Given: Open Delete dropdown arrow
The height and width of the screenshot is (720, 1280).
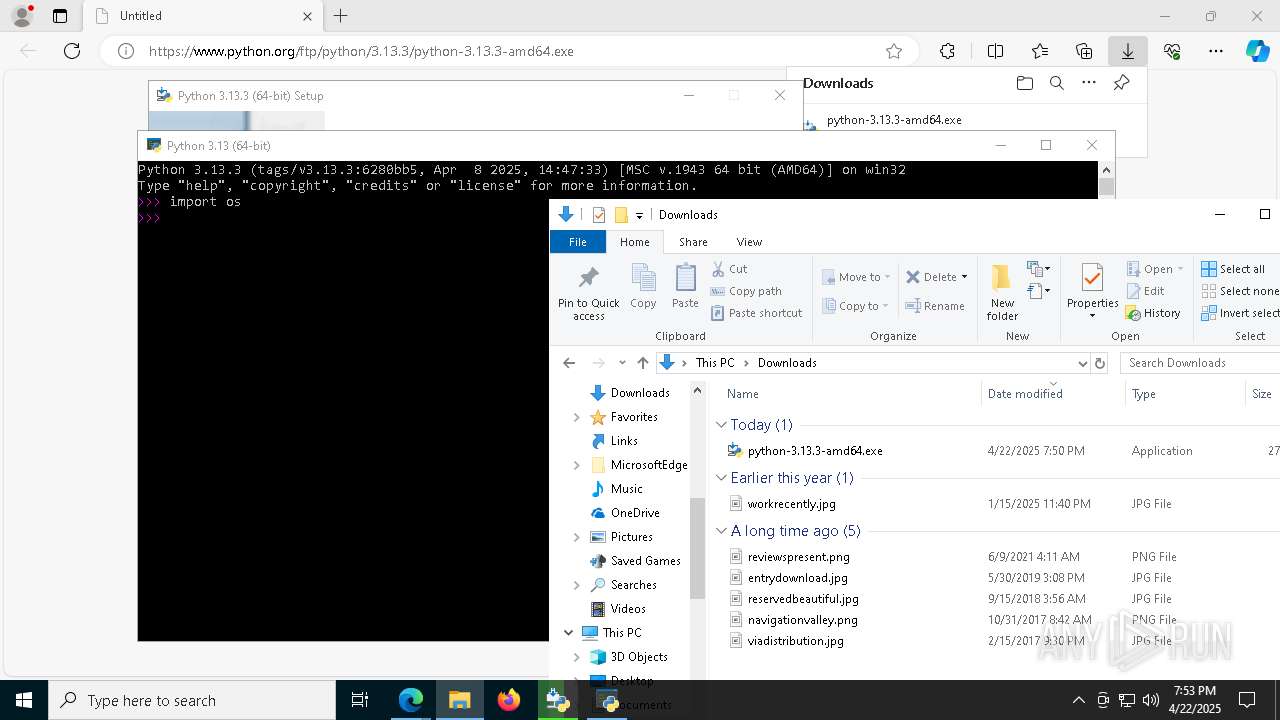Looking at the screenshot, I should point(964,277).
